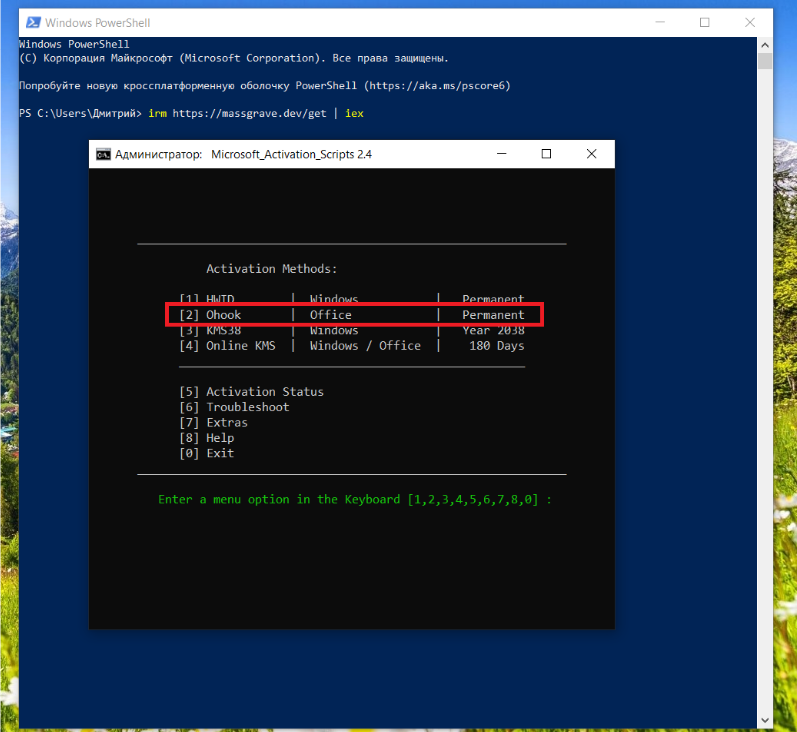Click the Microsoft_Activation_Scripts 2.4 title text
This screenshot has height=732, width=797.
(x=292, y=155)
